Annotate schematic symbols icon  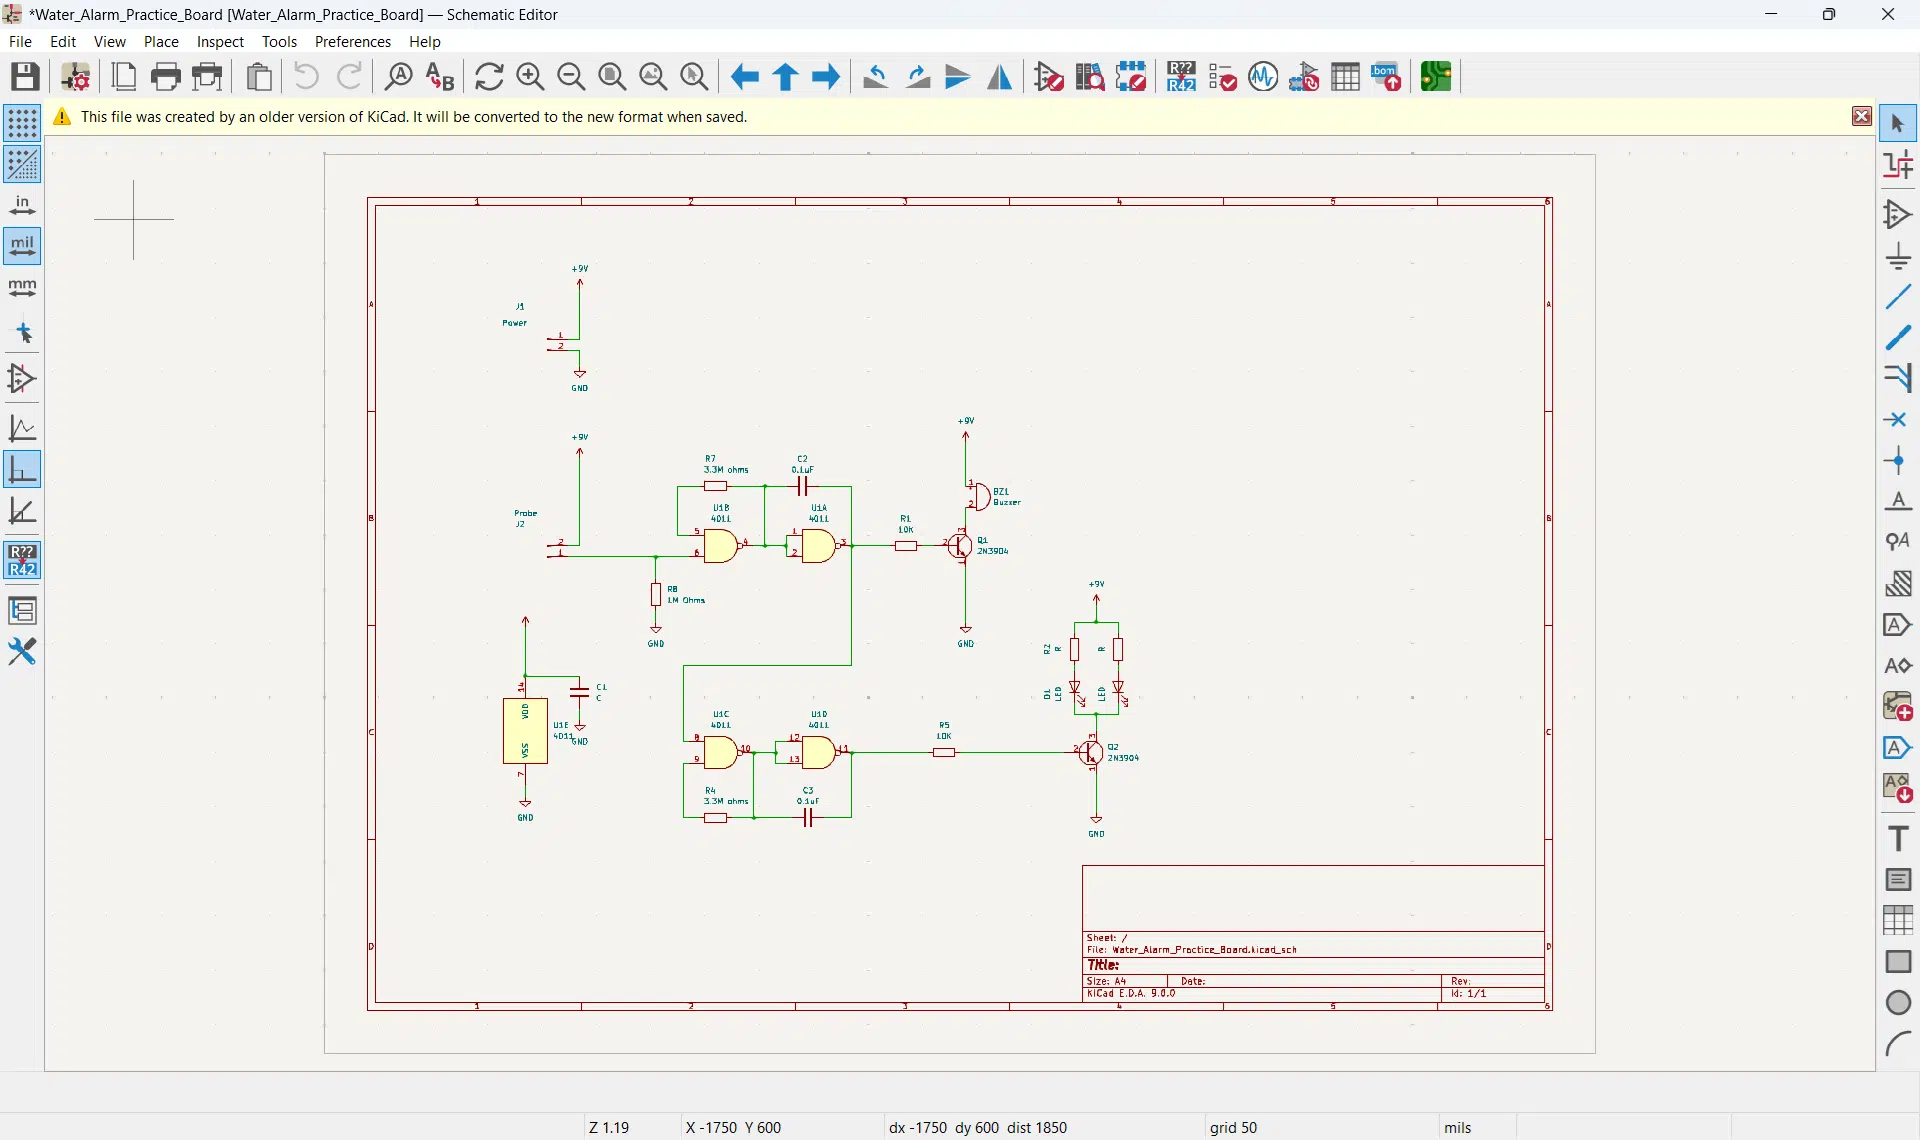pos(1182,77)
